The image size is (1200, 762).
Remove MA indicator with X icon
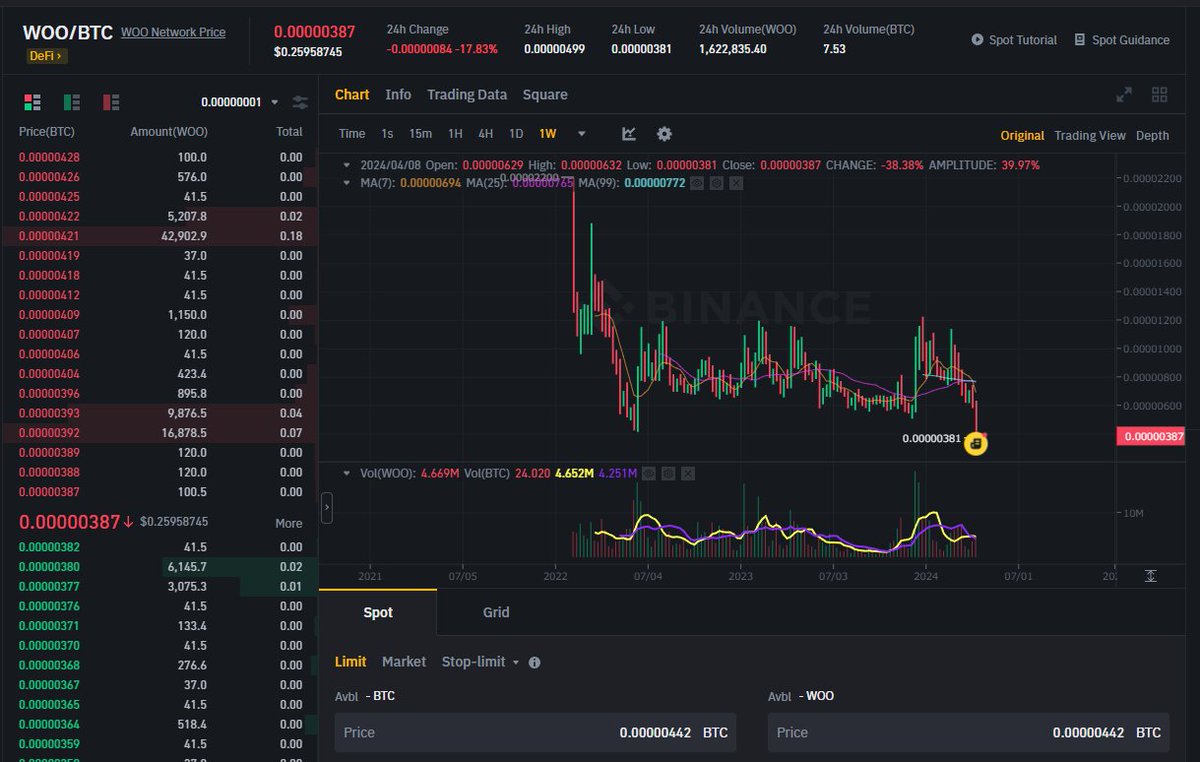(x=736, y=183)
